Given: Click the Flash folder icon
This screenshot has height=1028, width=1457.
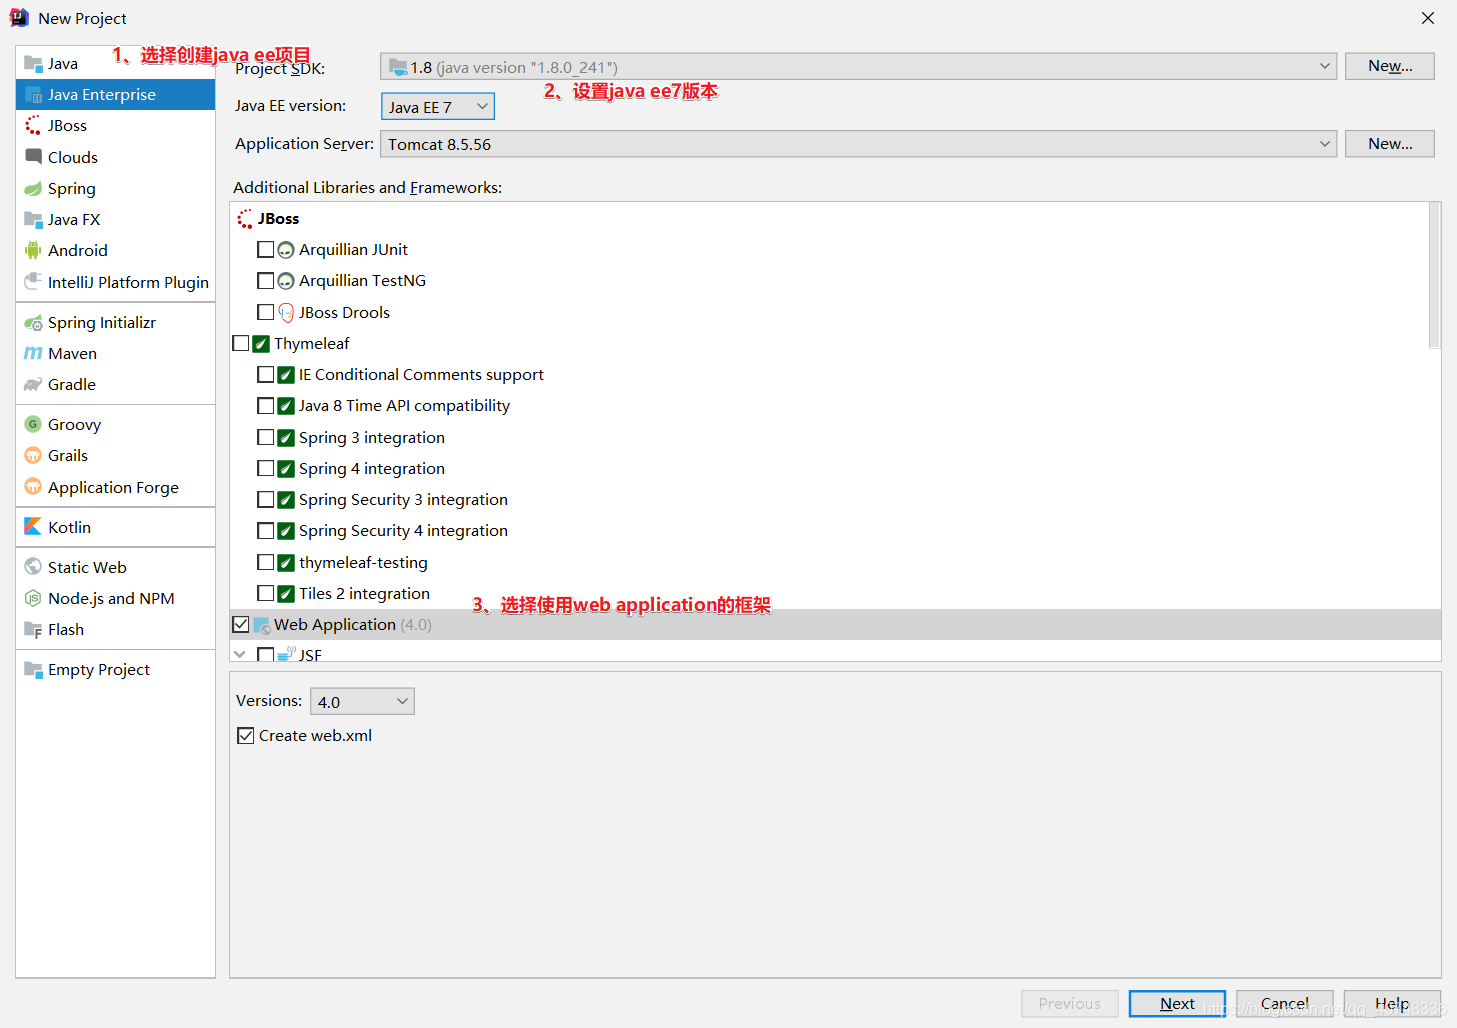Looking at the screenshot, I should coord(33,629).
